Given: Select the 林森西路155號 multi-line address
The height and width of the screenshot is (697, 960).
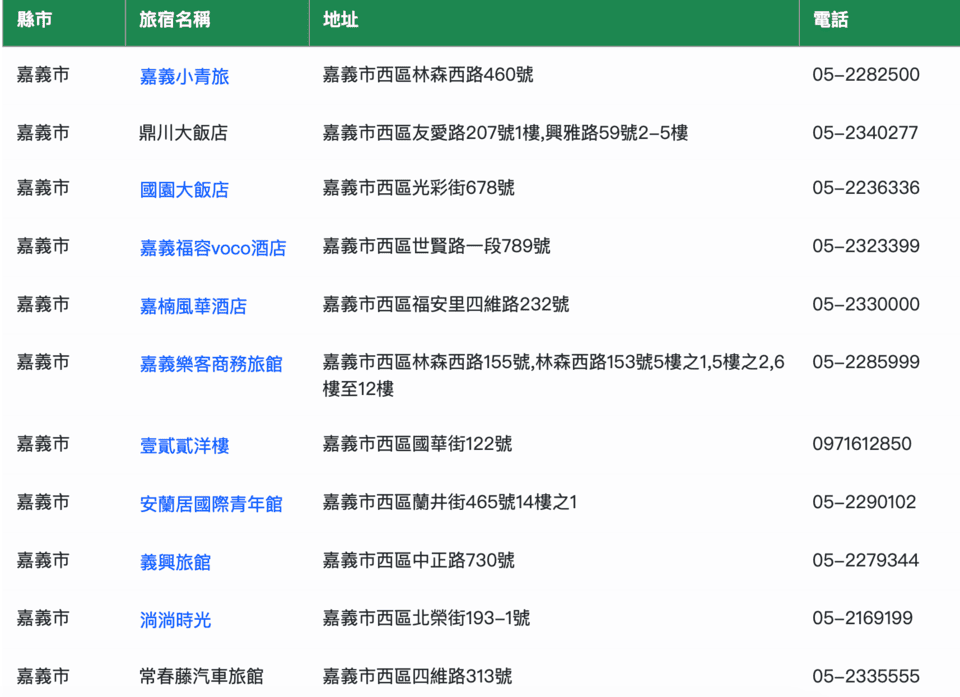Looking at the screenshot, I should [553, 375].
